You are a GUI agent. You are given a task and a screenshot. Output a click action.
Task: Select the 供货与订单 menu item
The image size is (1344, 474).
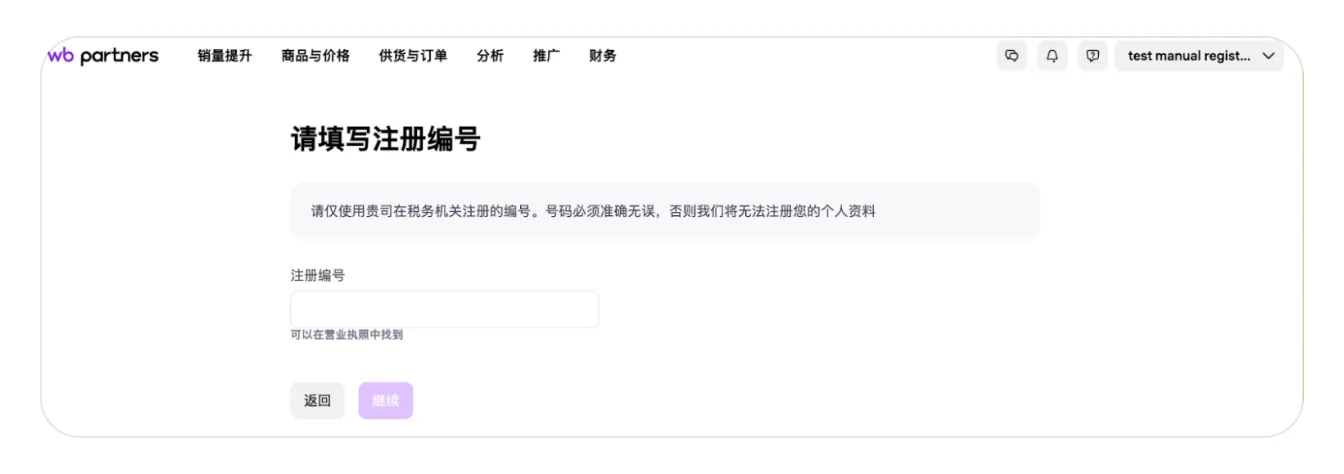coord(413,56)
